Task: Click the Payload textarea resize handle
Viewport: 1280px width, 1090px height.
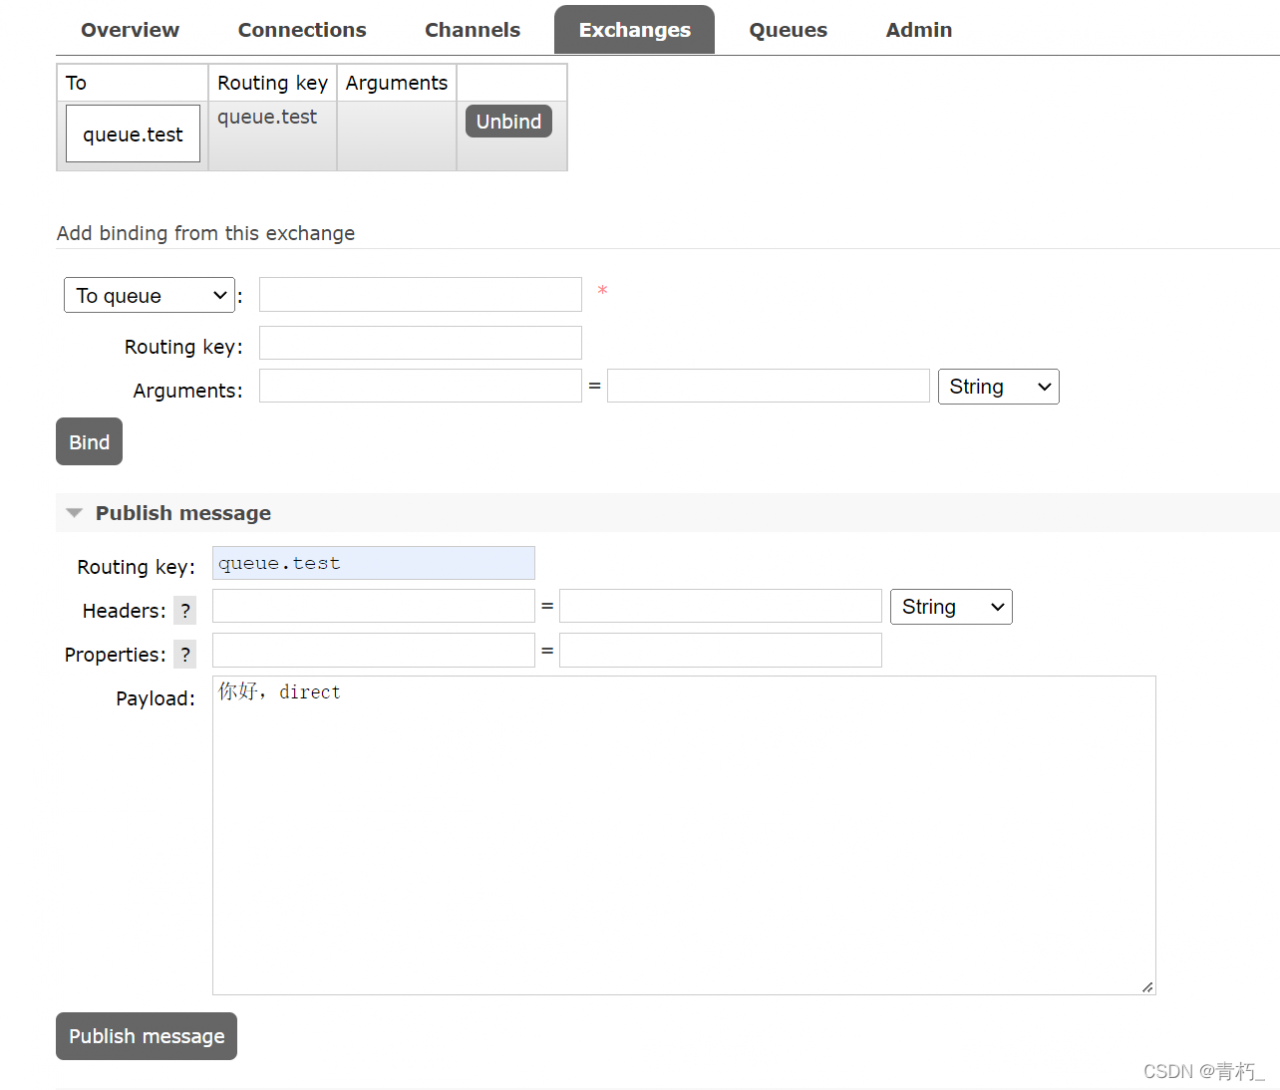Action: 1147,987
